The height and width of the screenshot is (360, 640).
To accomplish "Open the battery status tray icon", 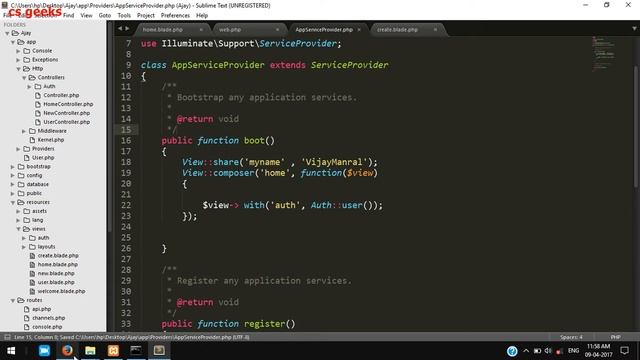I will point(537,351).
